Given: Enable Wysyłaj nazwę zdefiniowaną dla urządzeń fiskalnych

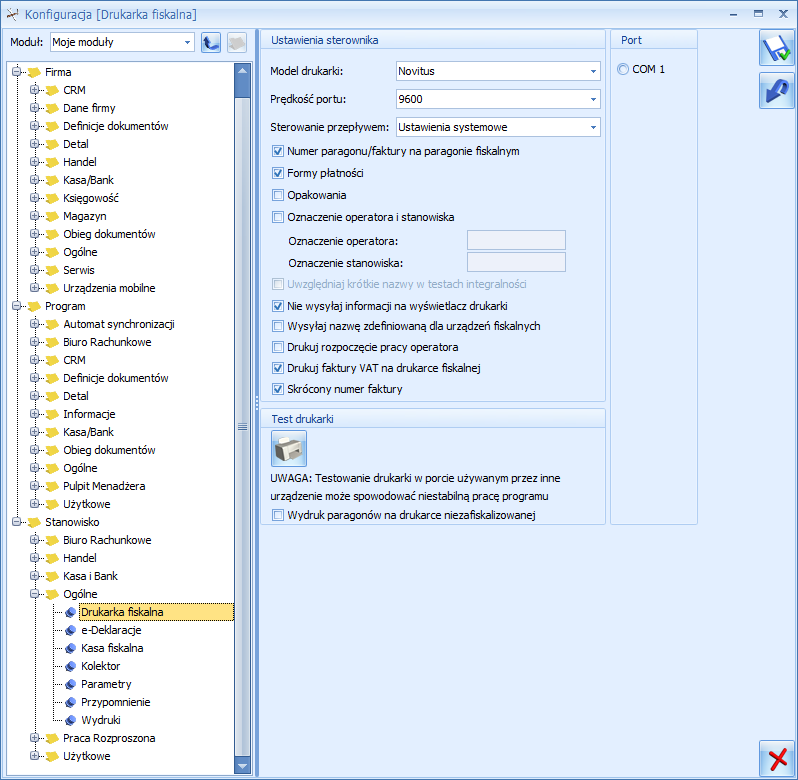Looking at the screenshot, I should 278,326.
